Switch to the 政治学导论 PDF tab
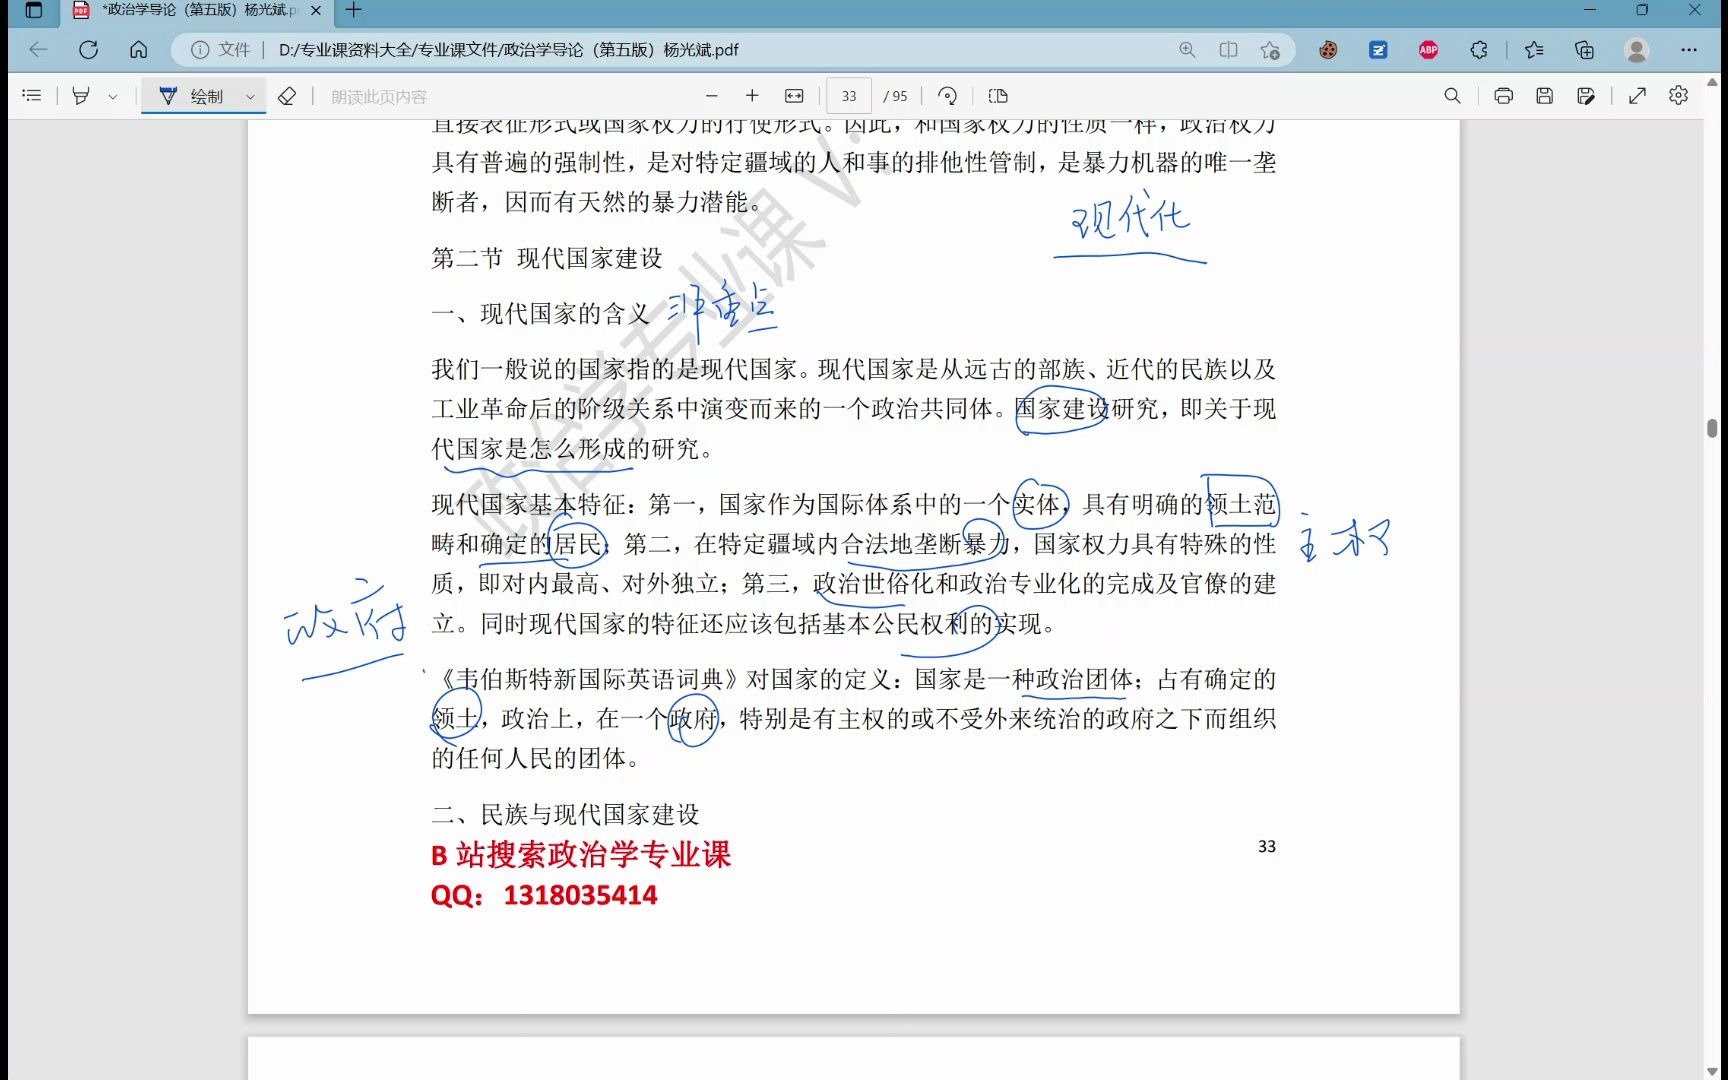1728x1080 pixels. pos(198,11)
